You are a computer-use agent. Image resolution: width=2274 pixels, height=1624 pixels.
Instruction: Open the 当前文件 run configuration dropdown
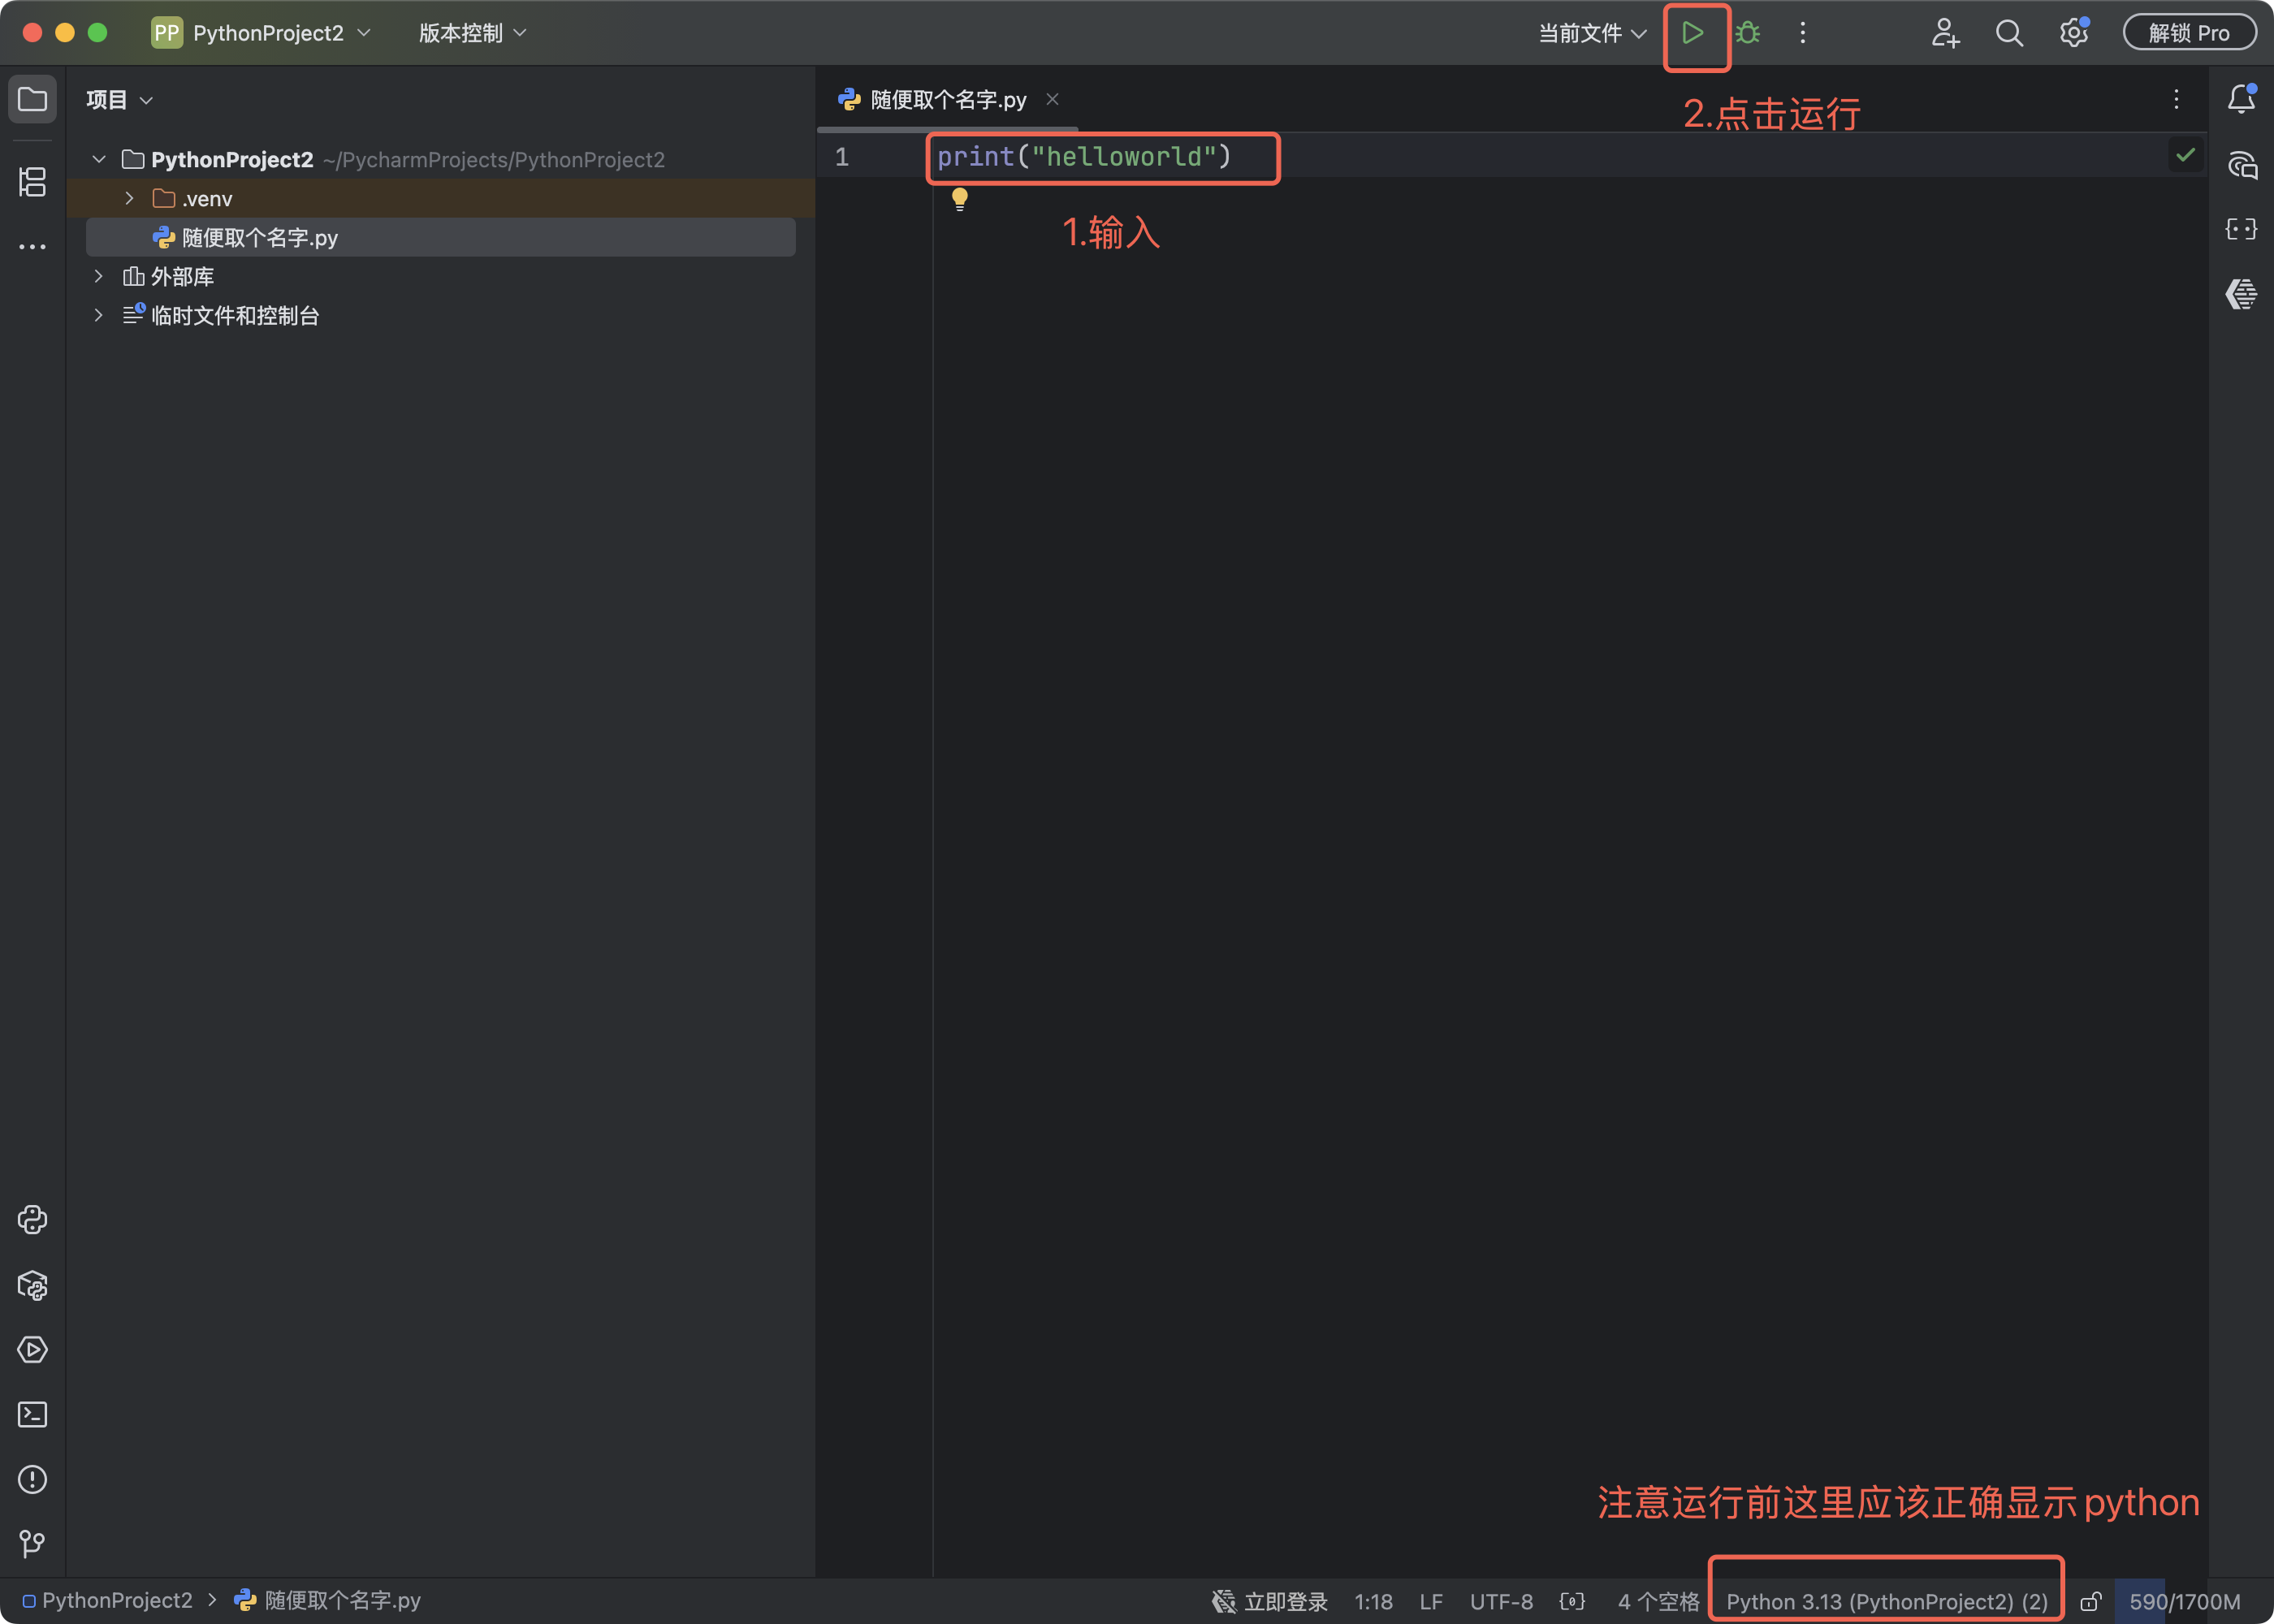click(x=1592, y=33)
